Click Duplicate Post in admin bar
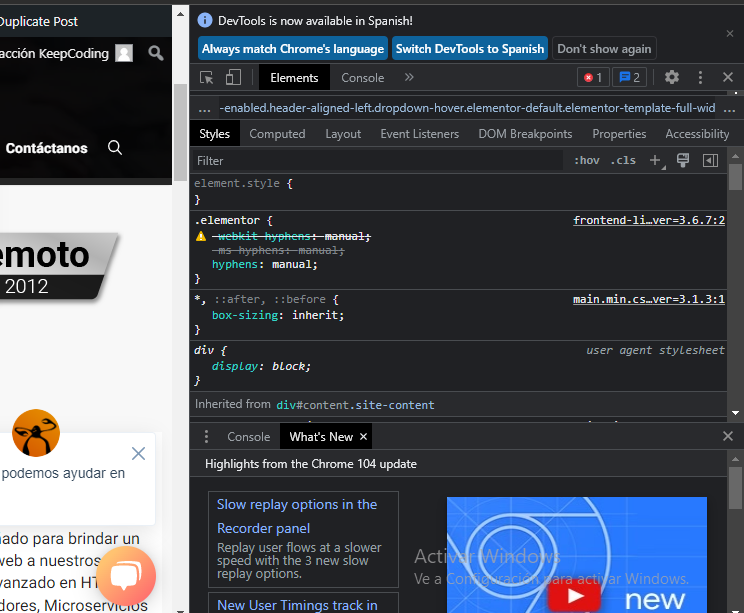 pyautogui.click(x=38, y=21)
